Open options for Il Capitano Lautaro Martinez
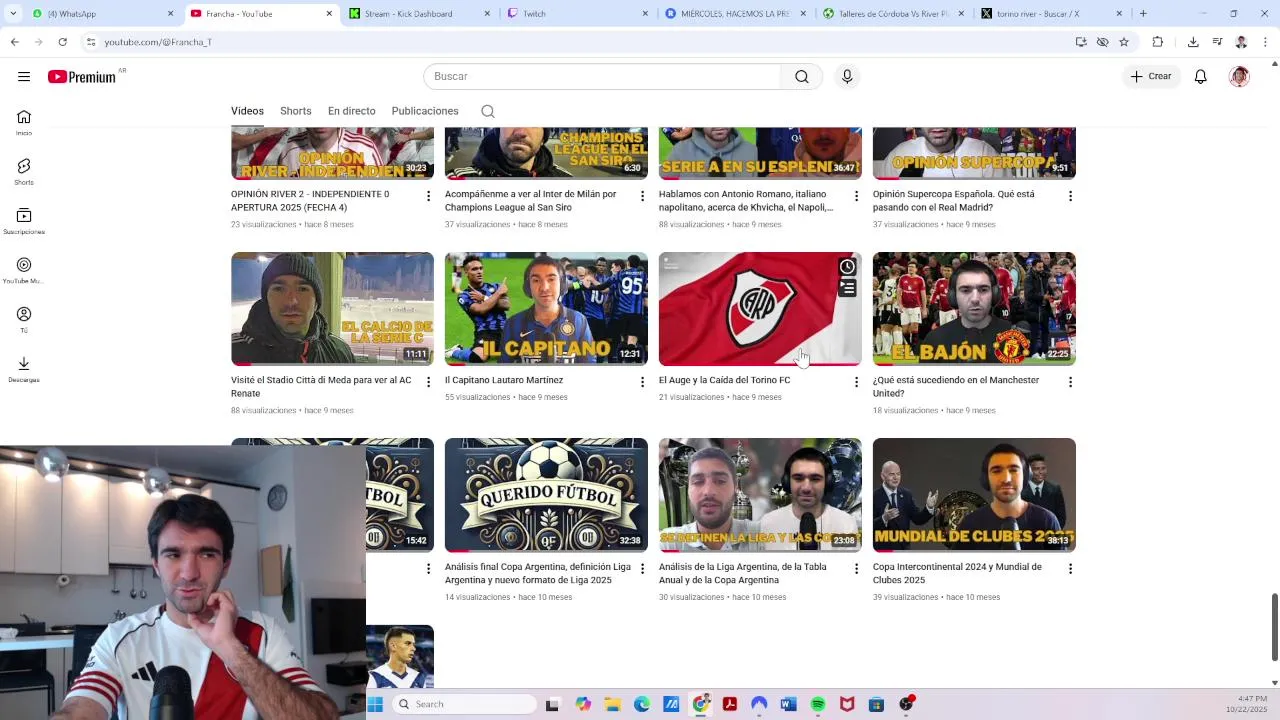1280x720 pixels. (x=642, y=382)
